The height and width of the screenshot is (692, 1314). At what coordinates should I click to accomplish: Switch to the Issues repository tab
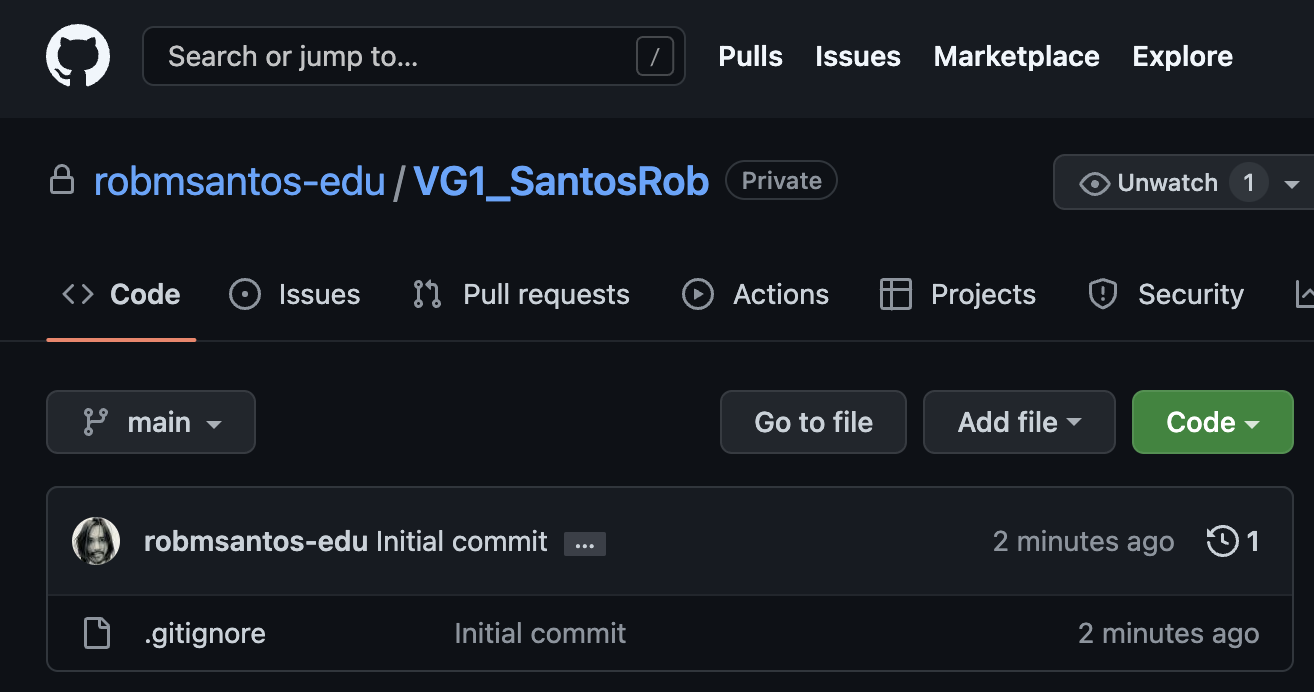pyautogui.click(x=295, y=294)
